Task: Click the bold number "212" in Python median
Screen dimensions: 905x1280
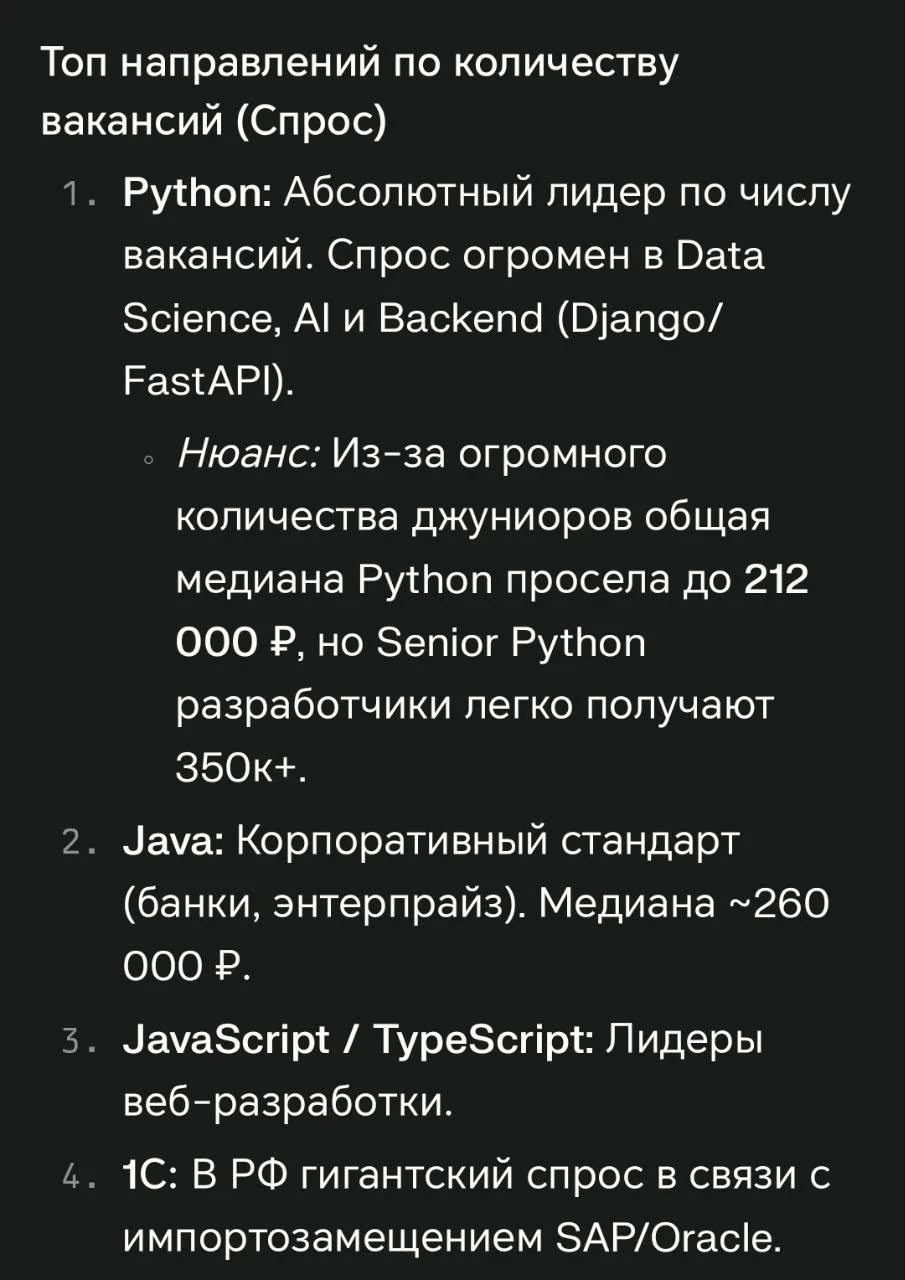Action: pos(776,580)
